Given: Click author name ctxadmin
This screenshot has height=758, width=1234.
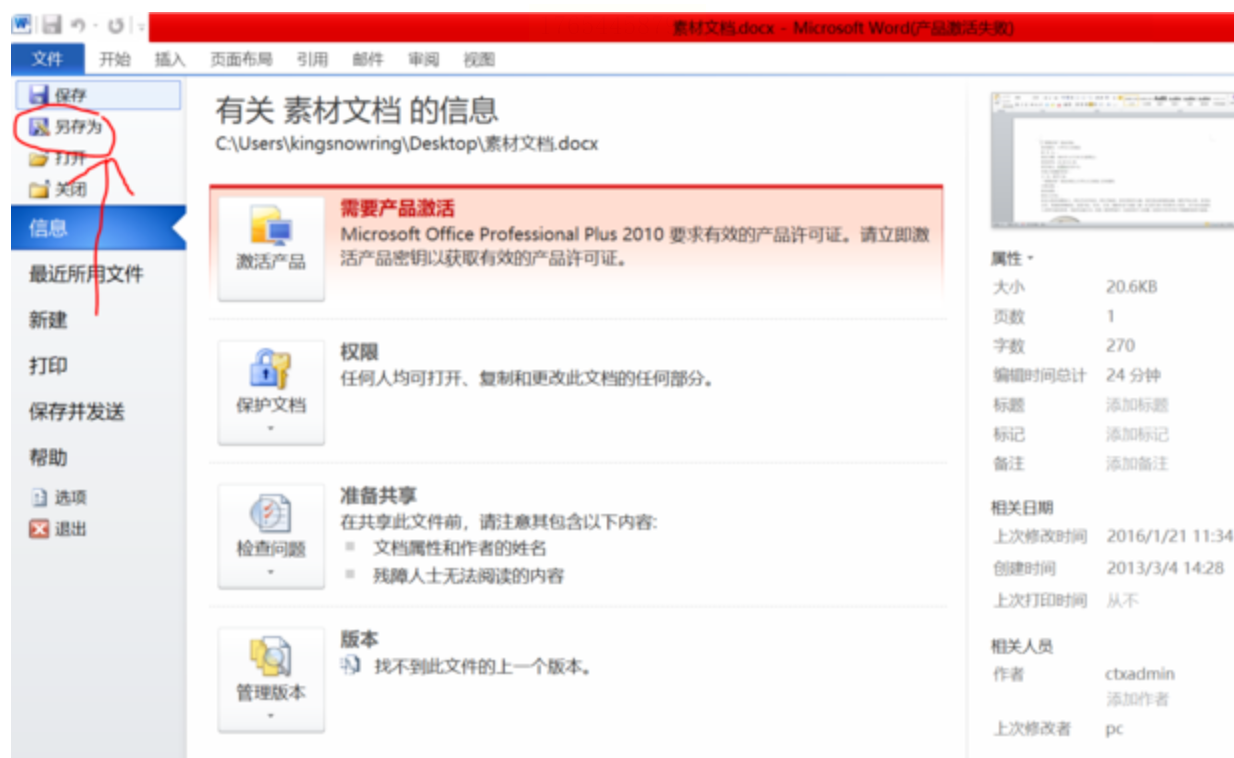Looking at the screenshot, I should pos(1140,674).
